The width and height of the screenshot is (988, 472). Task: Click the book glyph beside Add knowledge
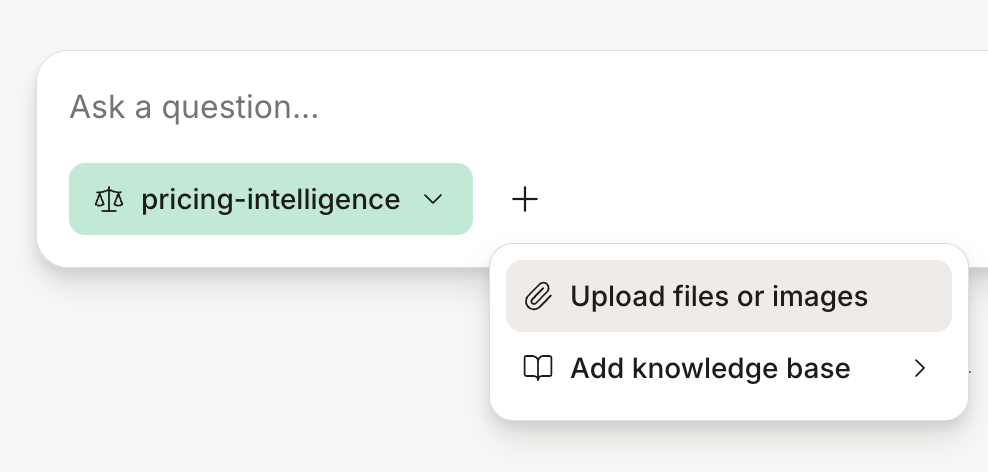click(538, 368)
